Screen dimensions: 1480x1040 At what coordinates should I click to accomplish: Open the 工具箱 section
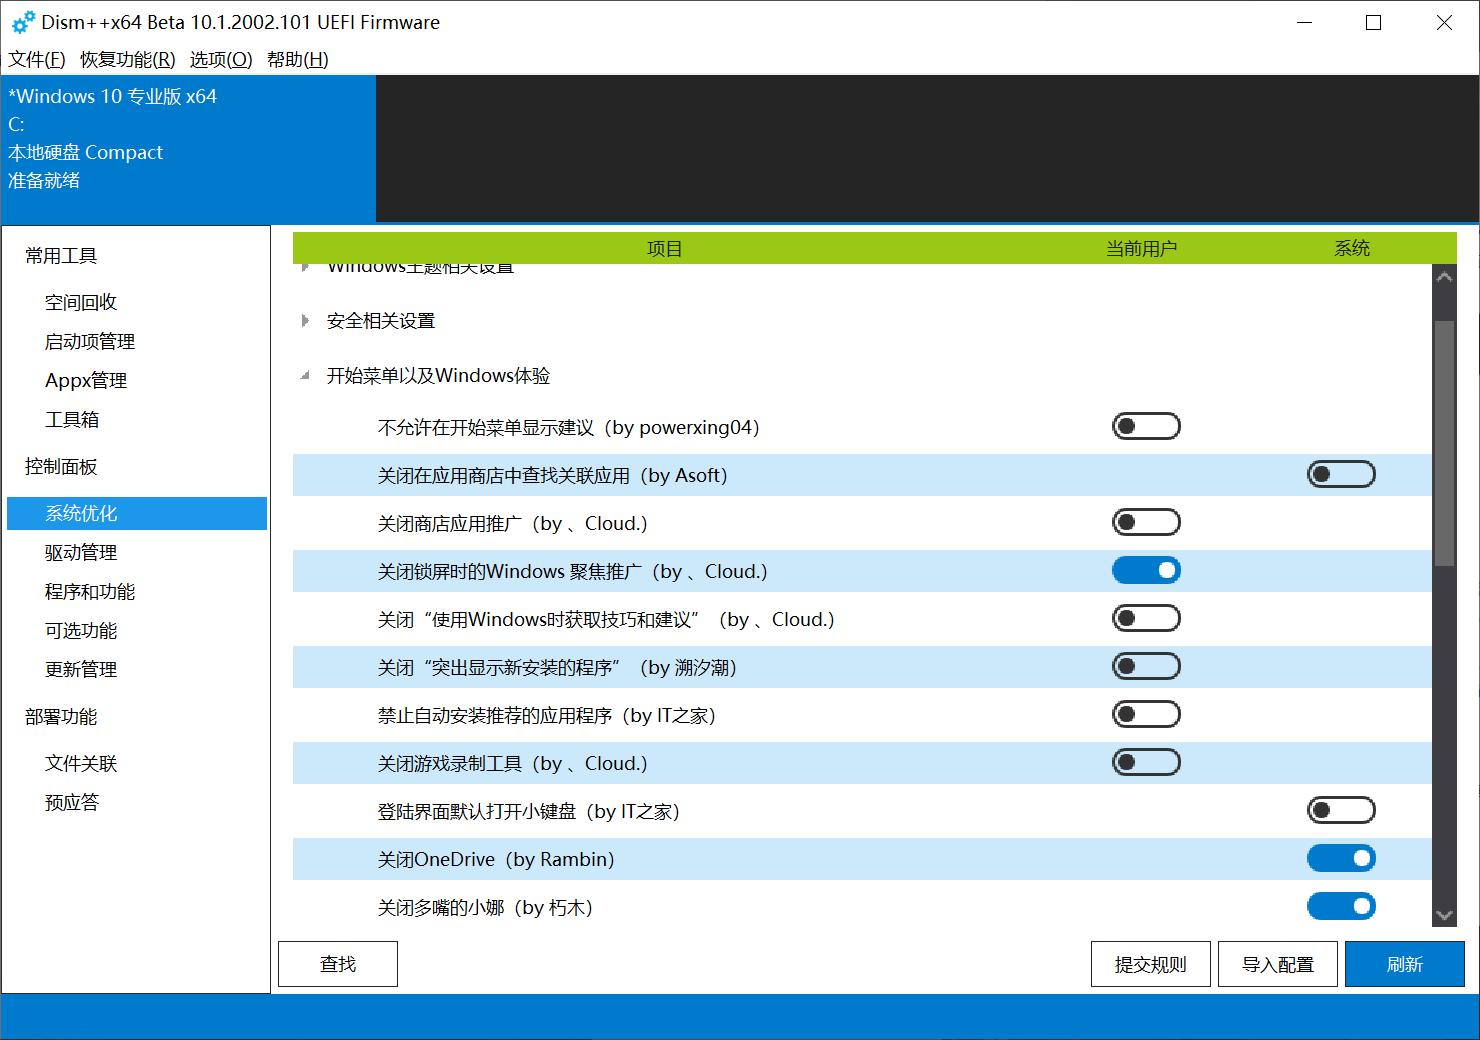(71, 419)
